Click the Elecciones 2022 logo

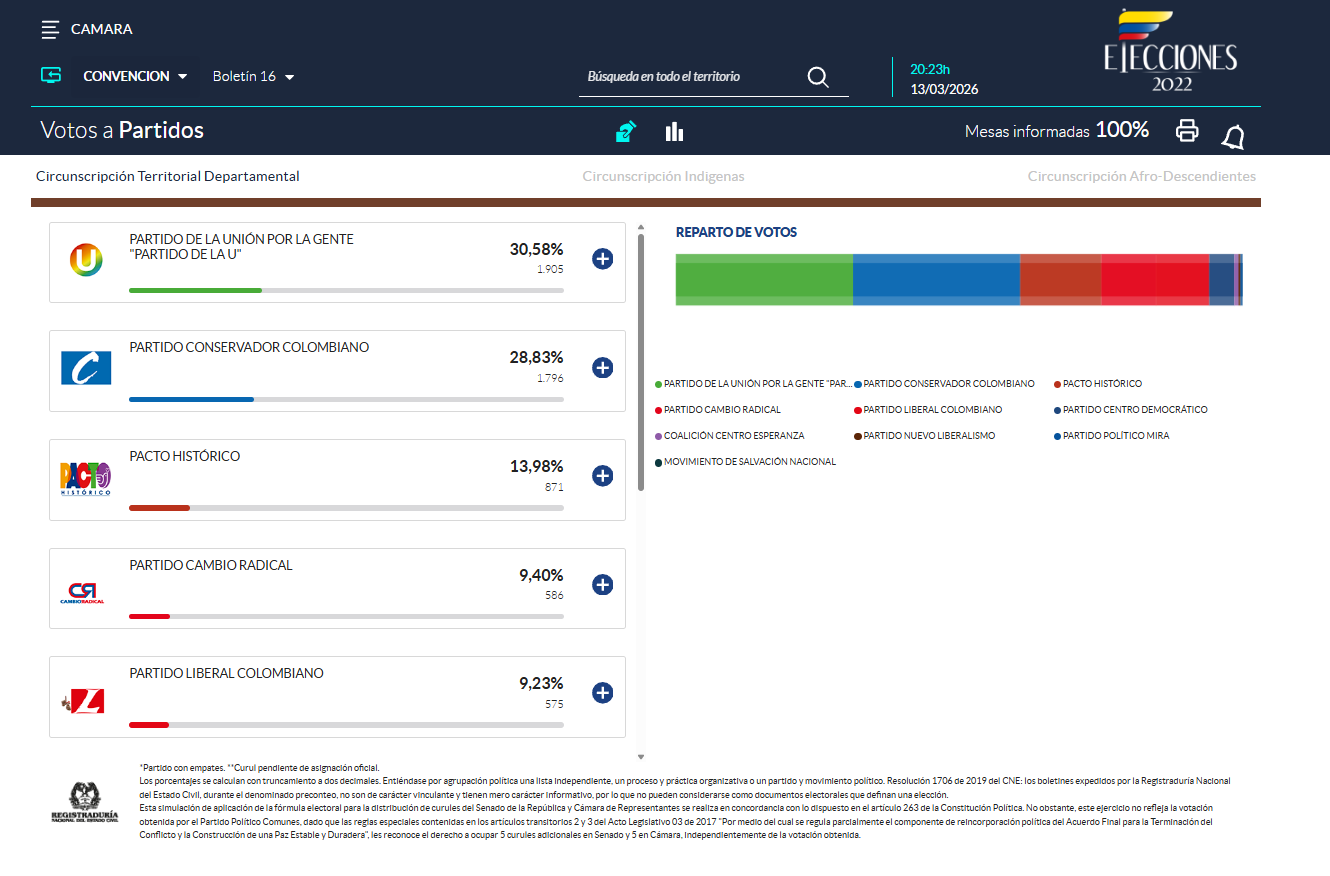click(1171, 52)
